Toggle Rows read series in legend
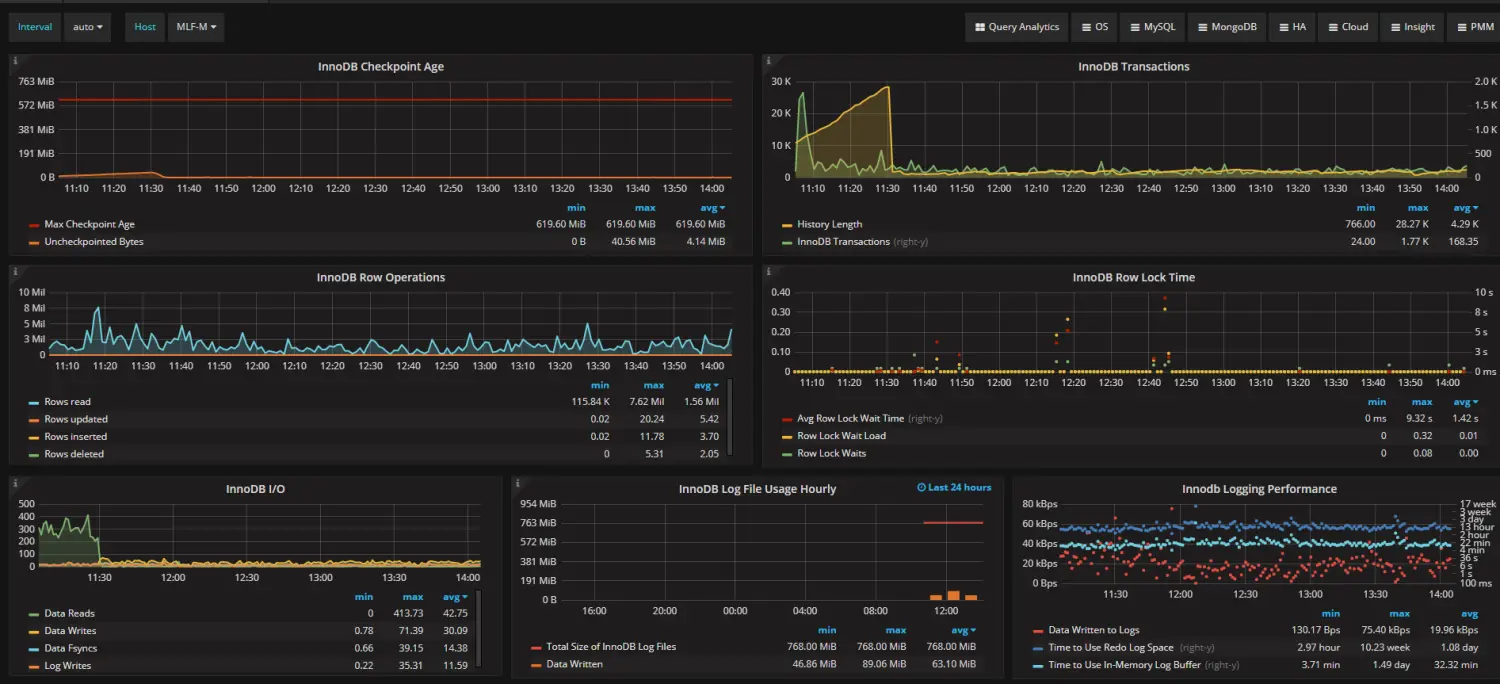Screen dimensions: 1500x684 pos(67,402)
